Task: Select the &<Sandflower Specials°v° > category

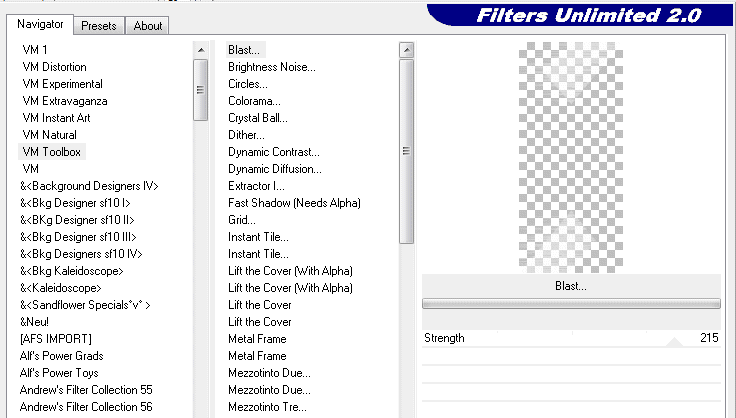Action: (x=85, y=305)
